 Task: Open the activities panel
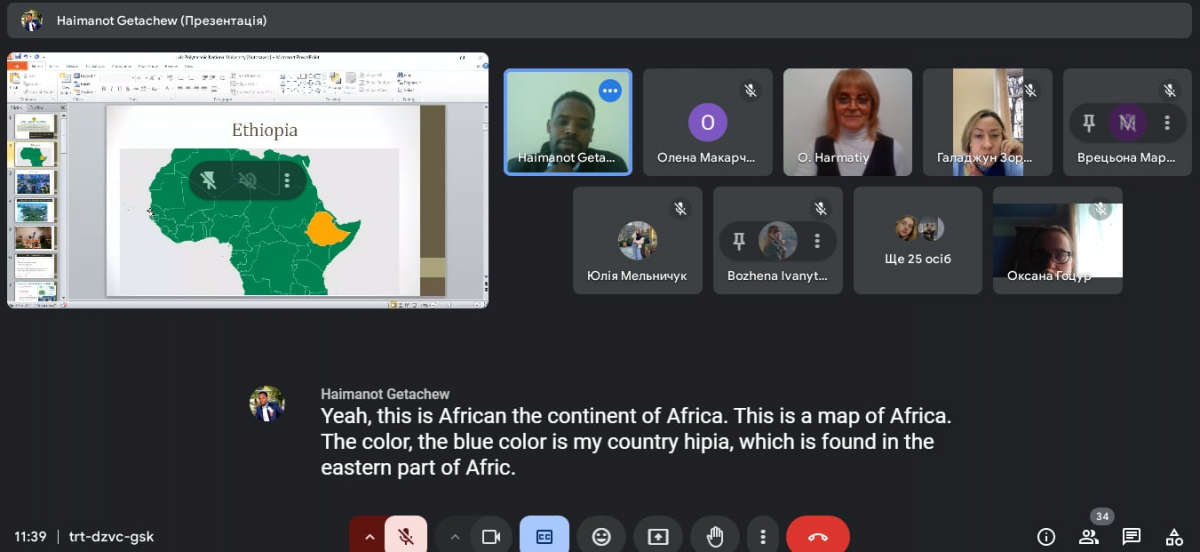point(1175,537)
